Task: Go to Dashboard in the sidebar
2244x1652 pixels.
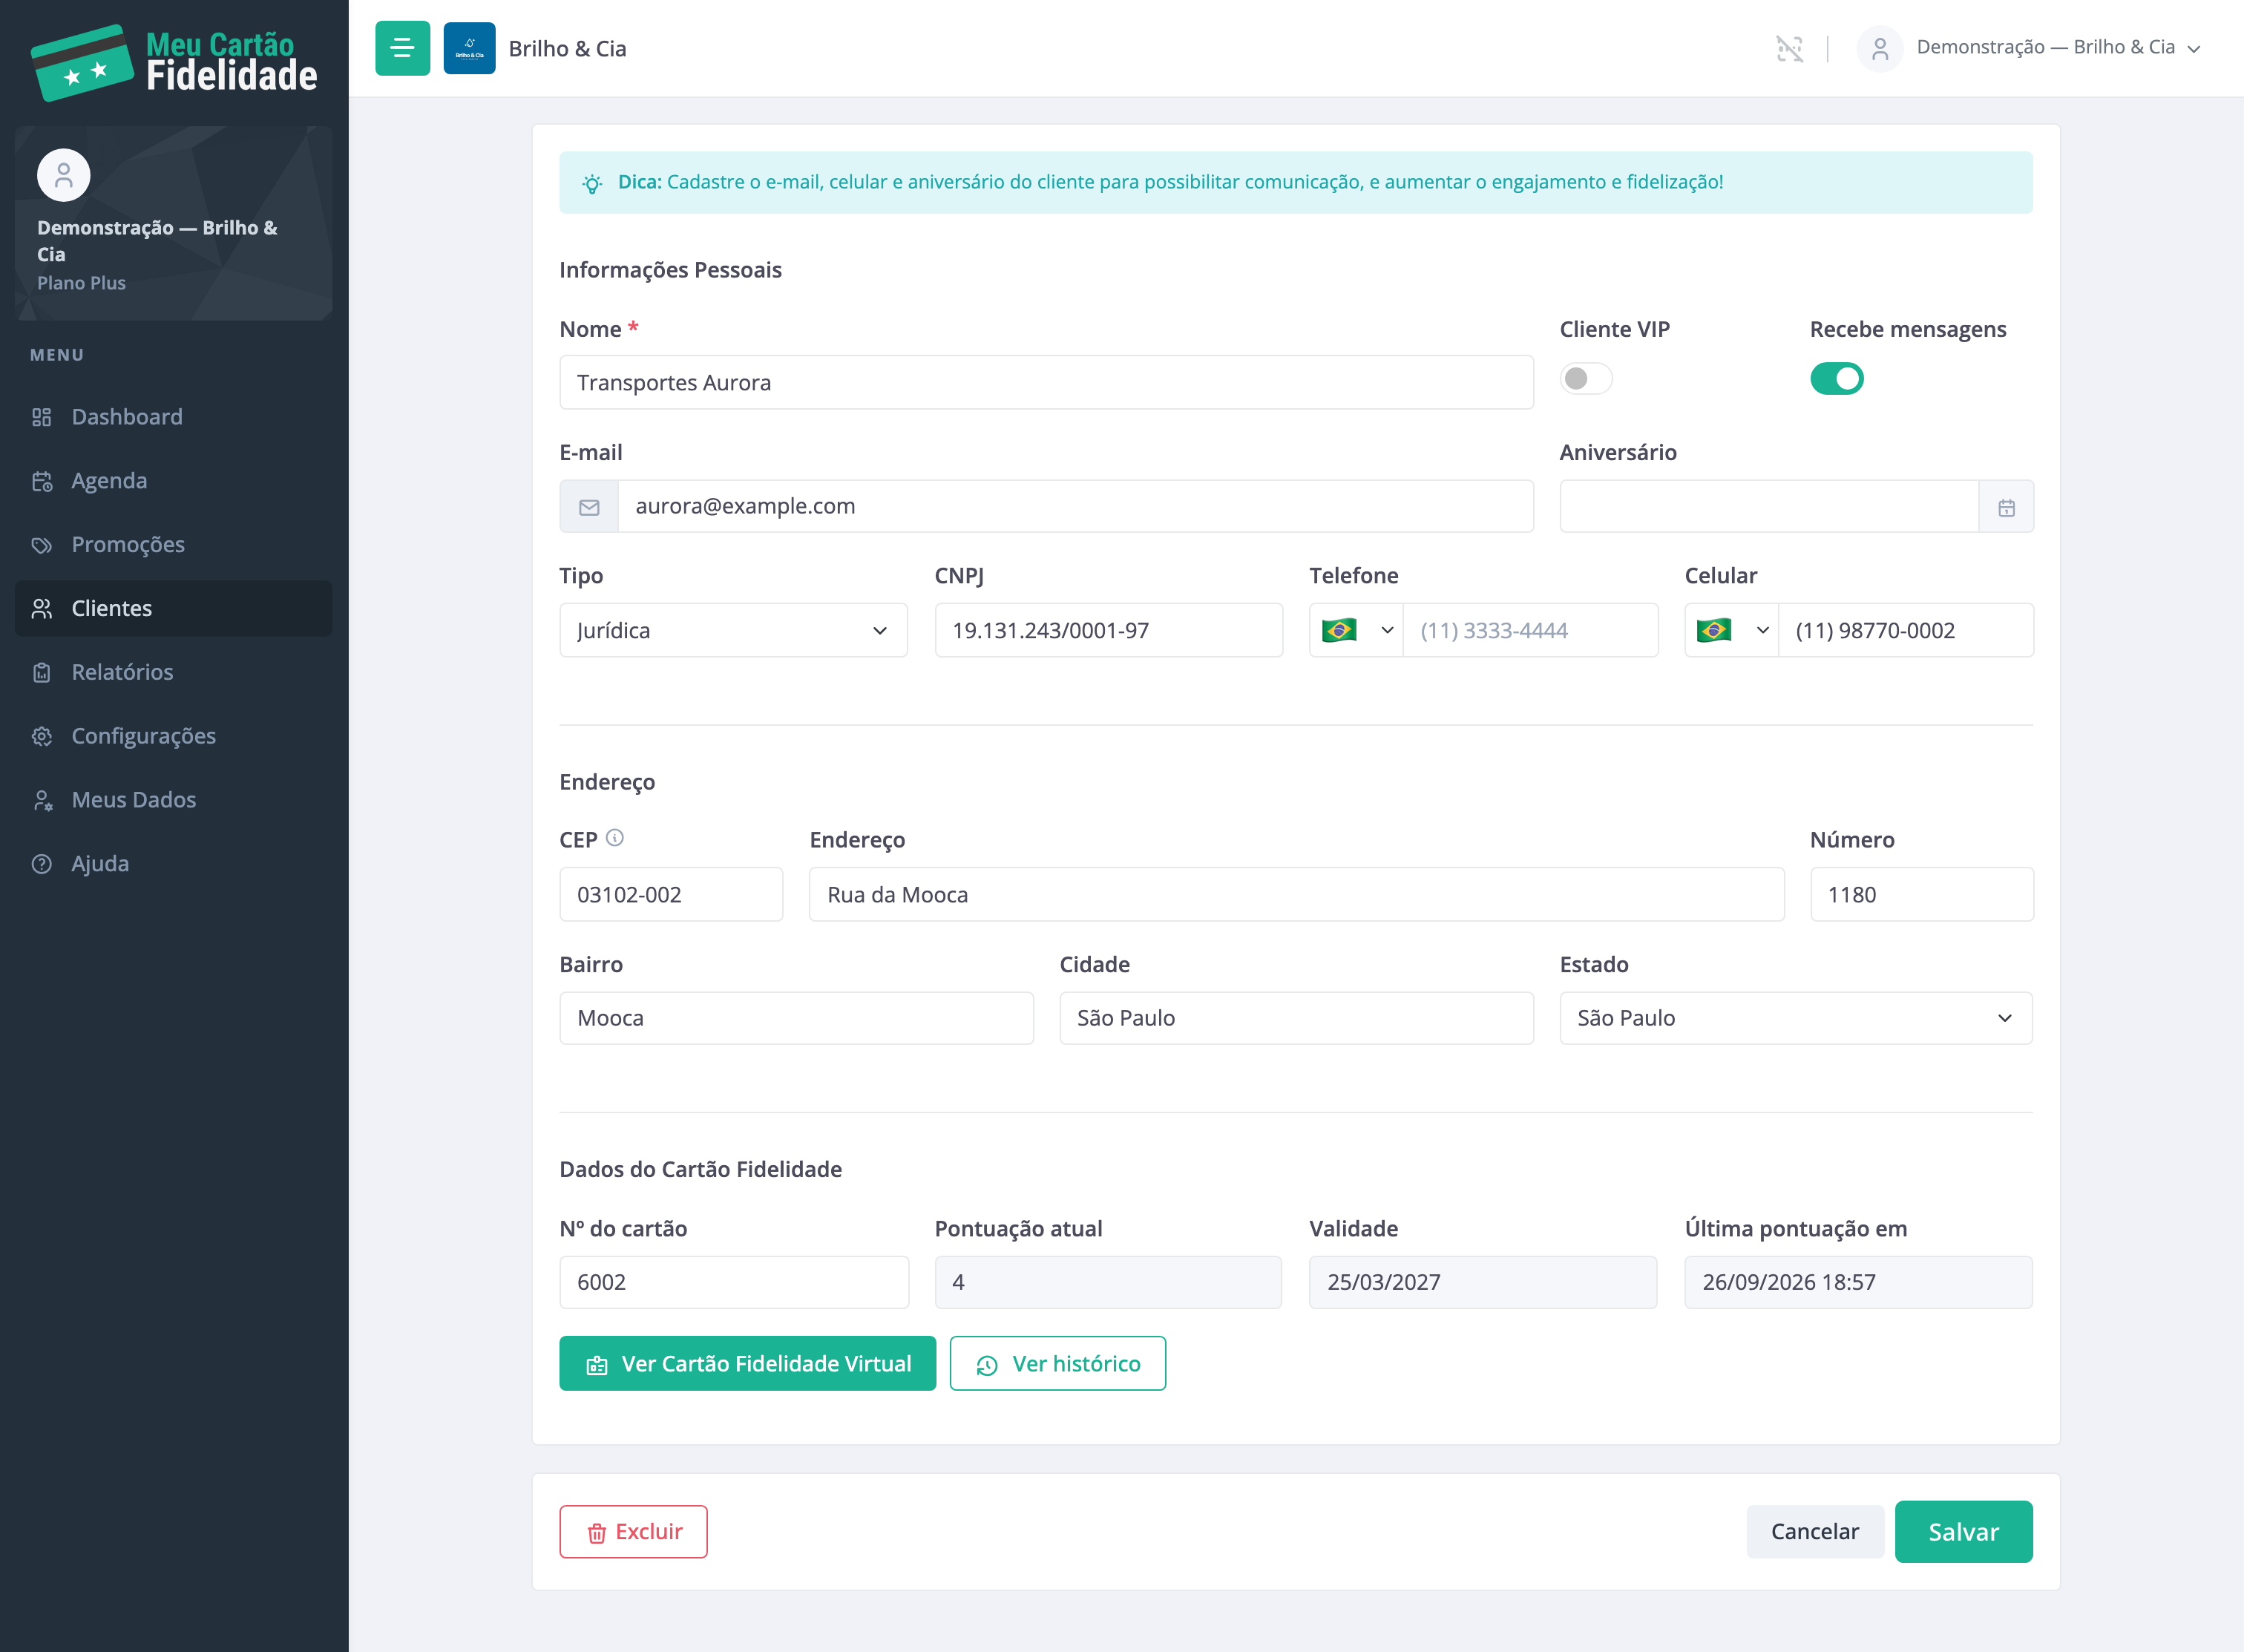Action: tap(174, 417)
